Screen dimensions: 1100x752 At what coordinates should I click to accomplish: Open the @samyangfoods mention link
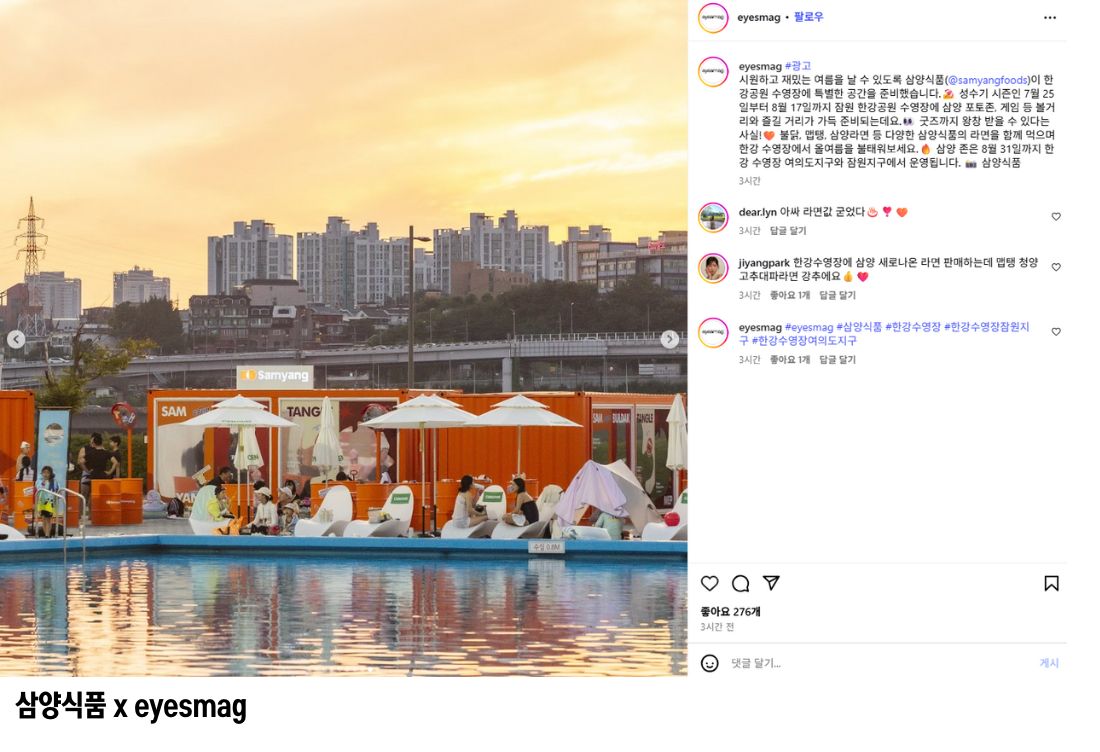click(x=987, y=80)
